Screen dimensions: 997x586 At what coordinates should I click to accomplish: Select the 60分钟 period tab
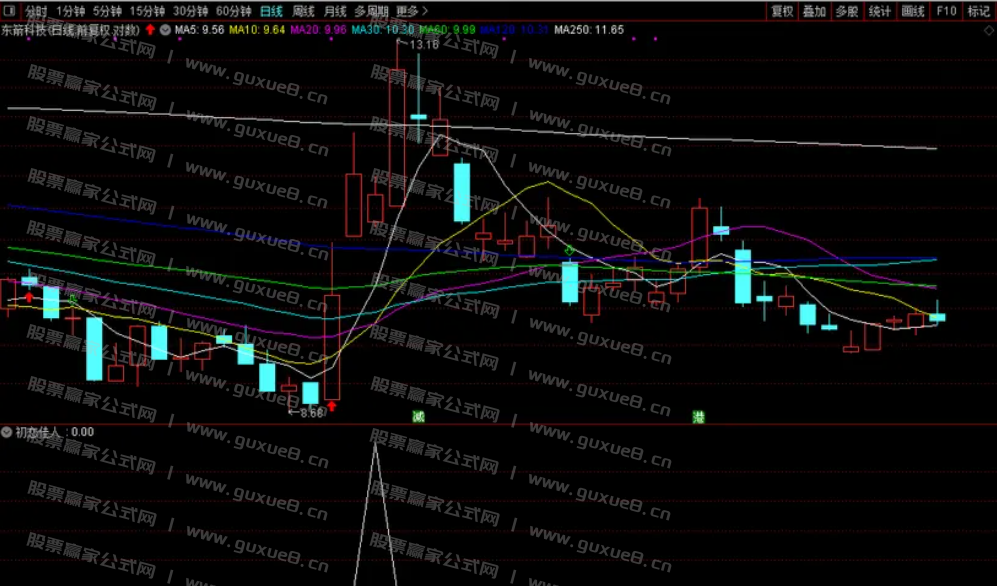234,11
